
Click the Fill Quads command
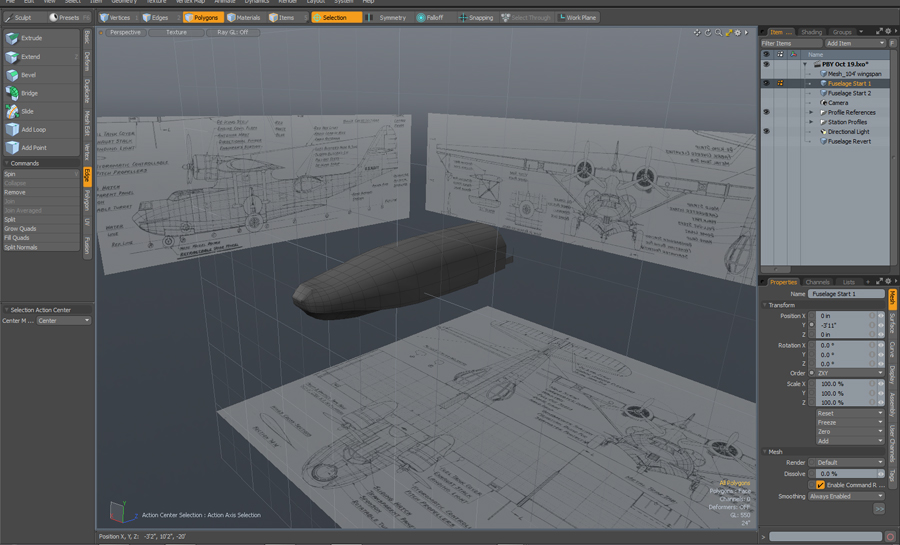tap(41, 238)
